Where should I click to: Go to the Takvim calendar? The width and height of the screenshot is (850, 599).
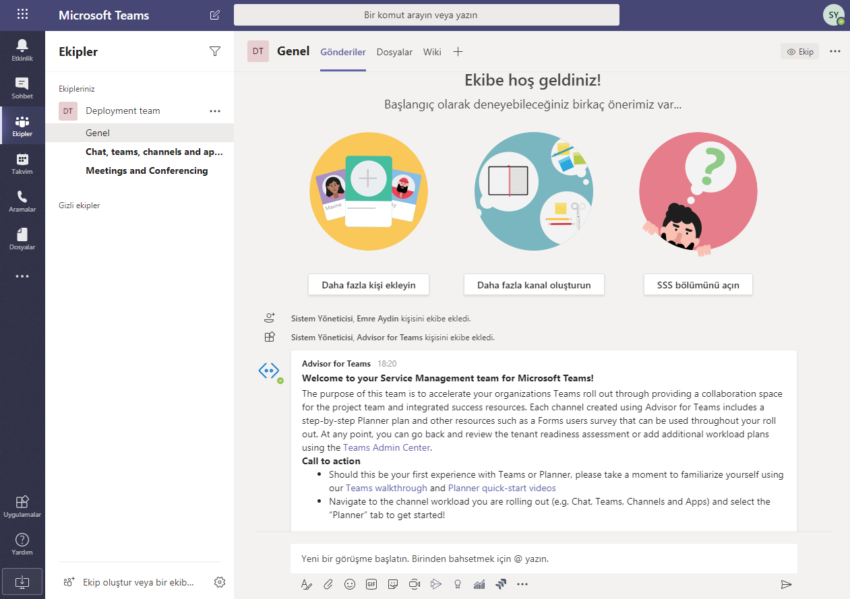tap(22, 162)
